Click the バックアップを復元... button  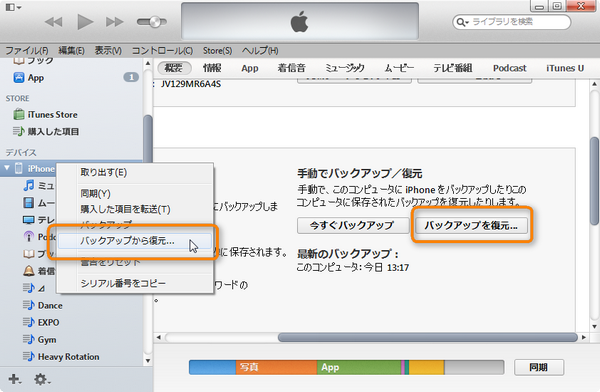pos(471,225)
